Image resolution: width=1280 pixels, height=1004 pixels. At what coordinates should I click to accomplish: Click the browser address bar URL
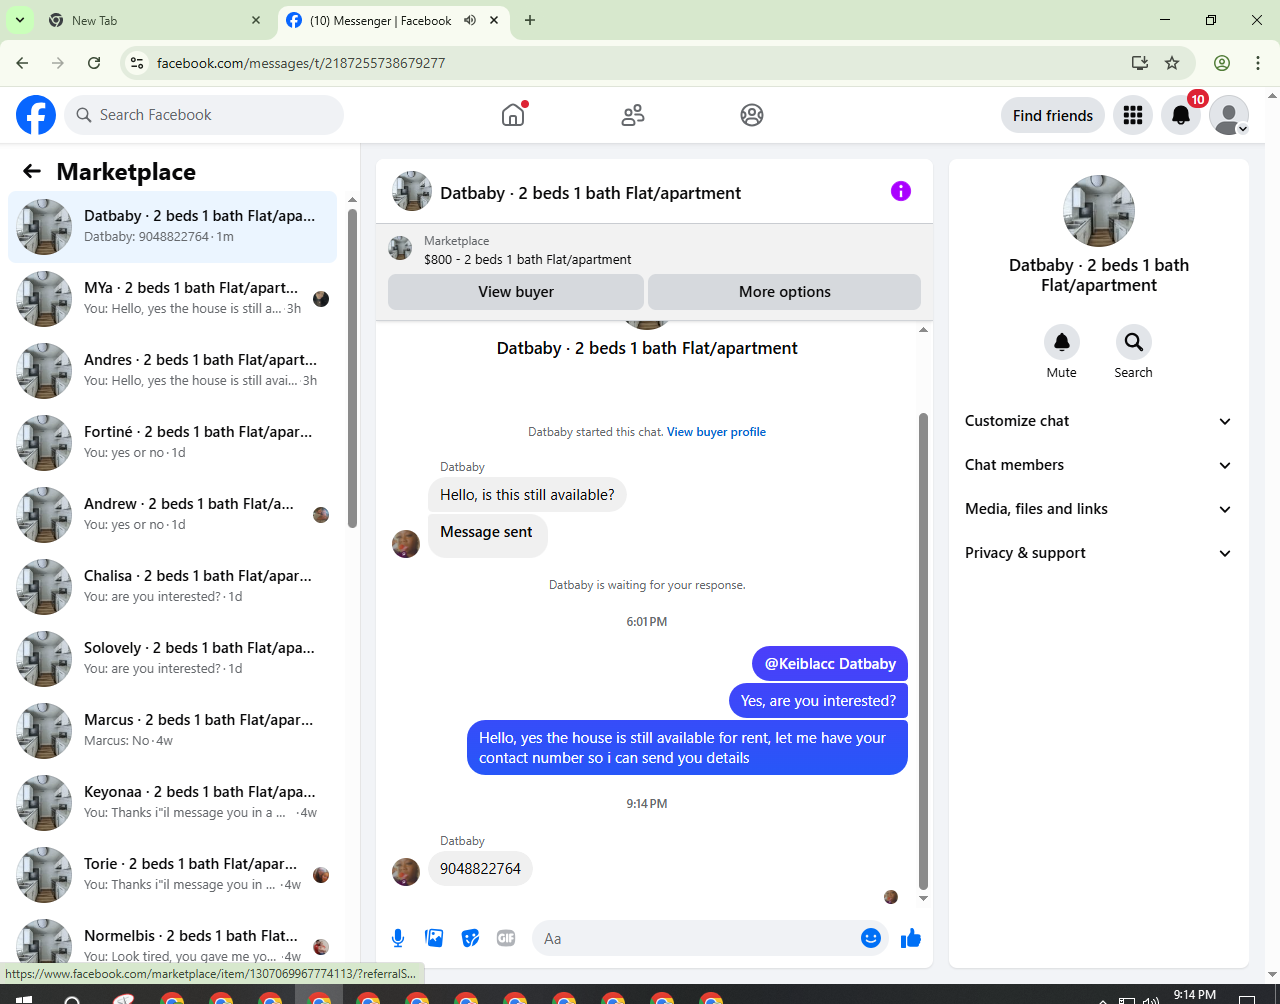pos(301,63)
